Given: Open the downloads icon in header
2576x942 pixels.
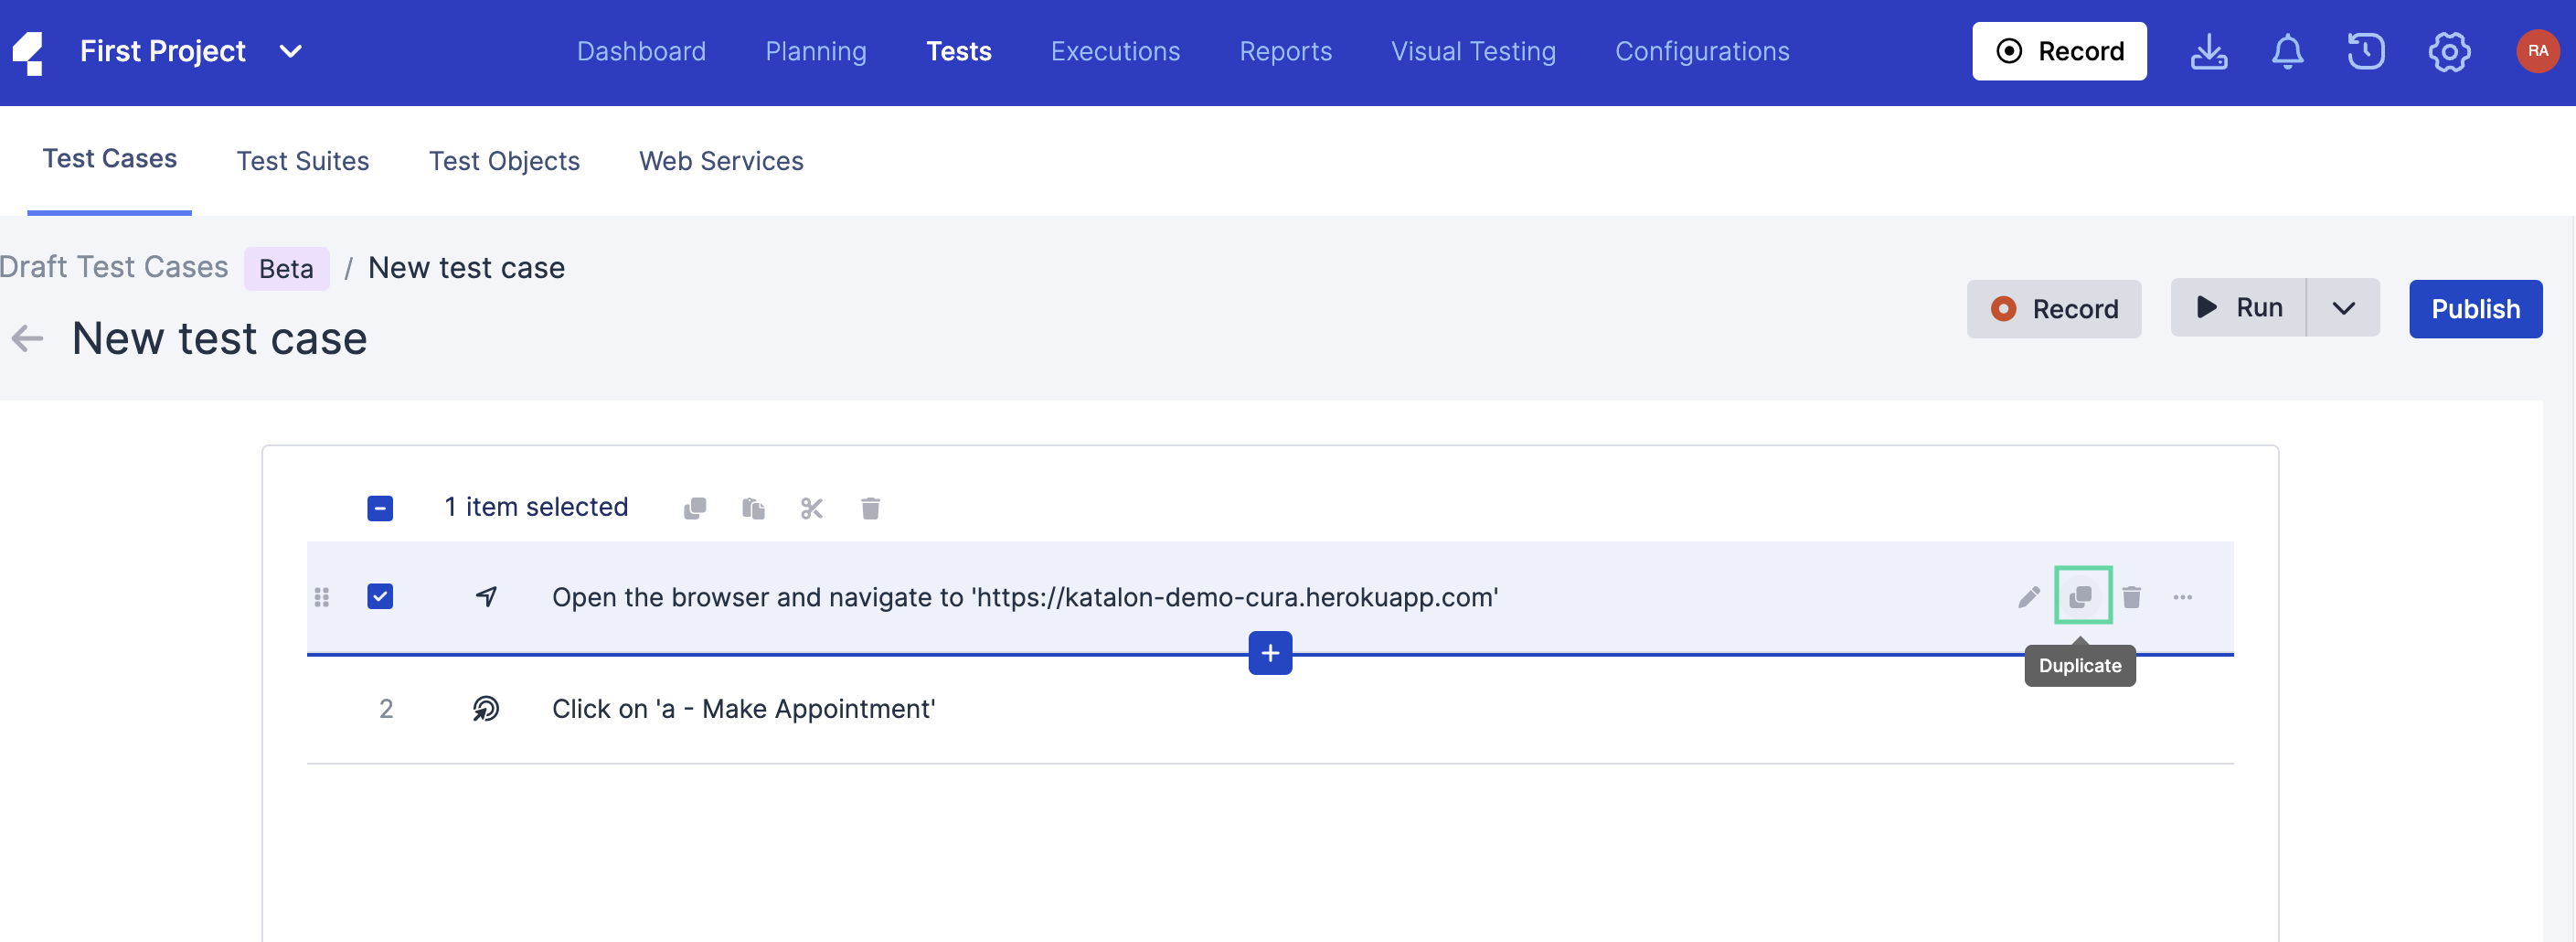Looking at the screenshot, I should [x=2208, y=51].
